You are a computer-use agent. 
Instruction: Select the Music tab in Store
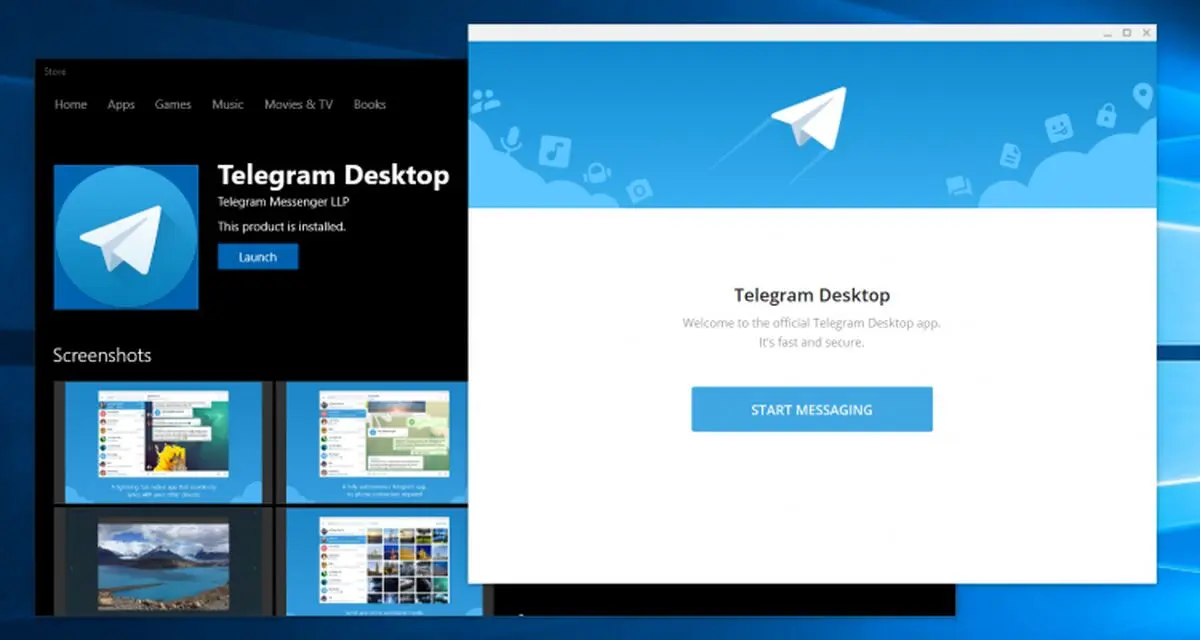228,104
